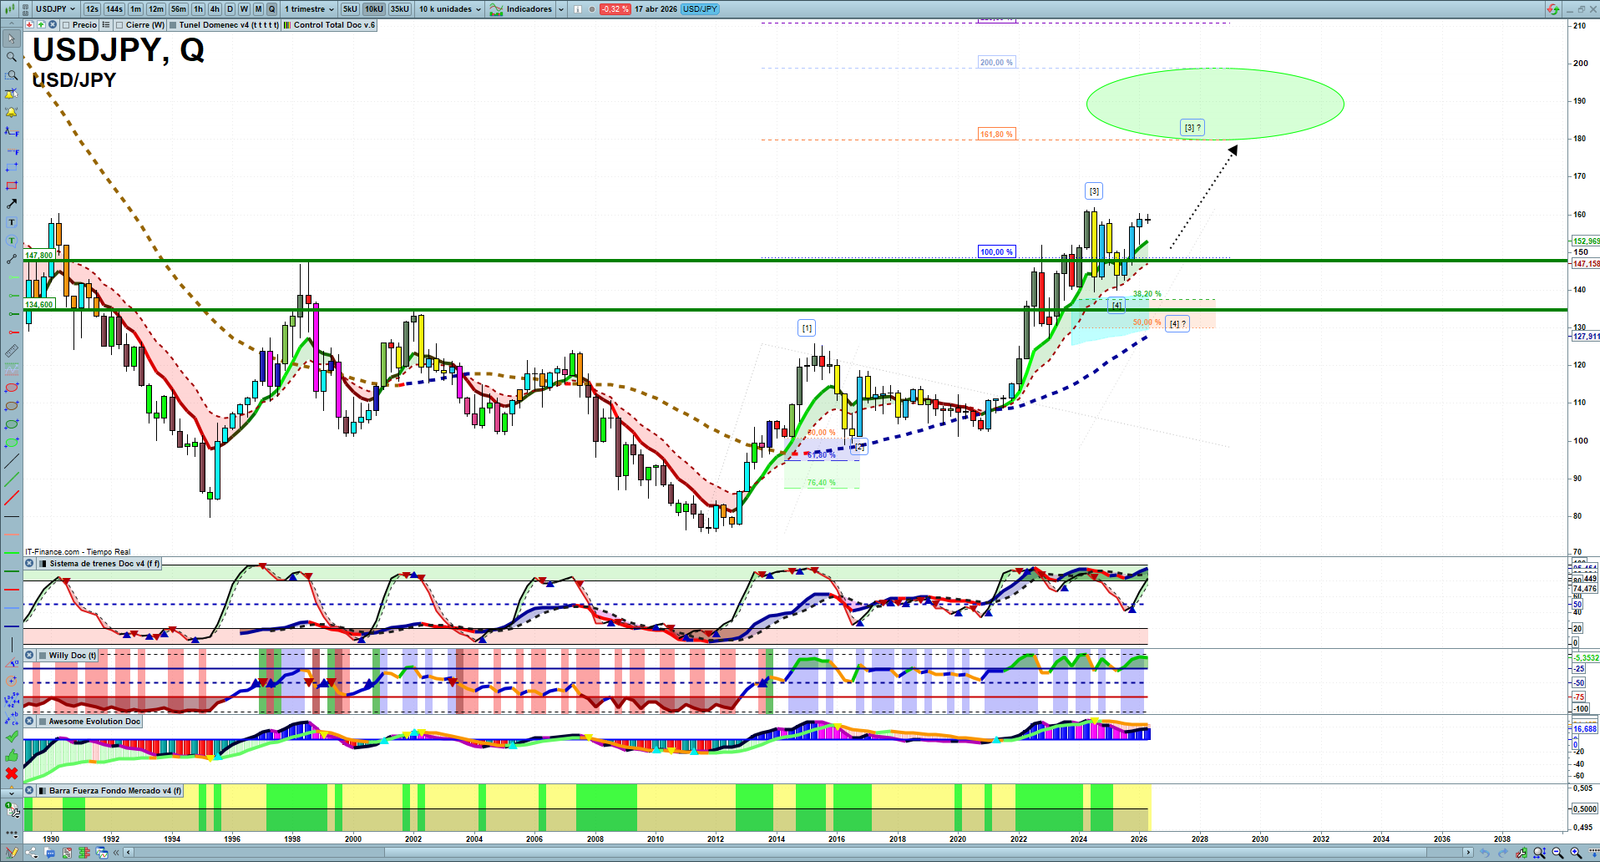Switch to the 1m timeframe
Viewport: 1600px width, 862px height.
(x=136, y=9)
